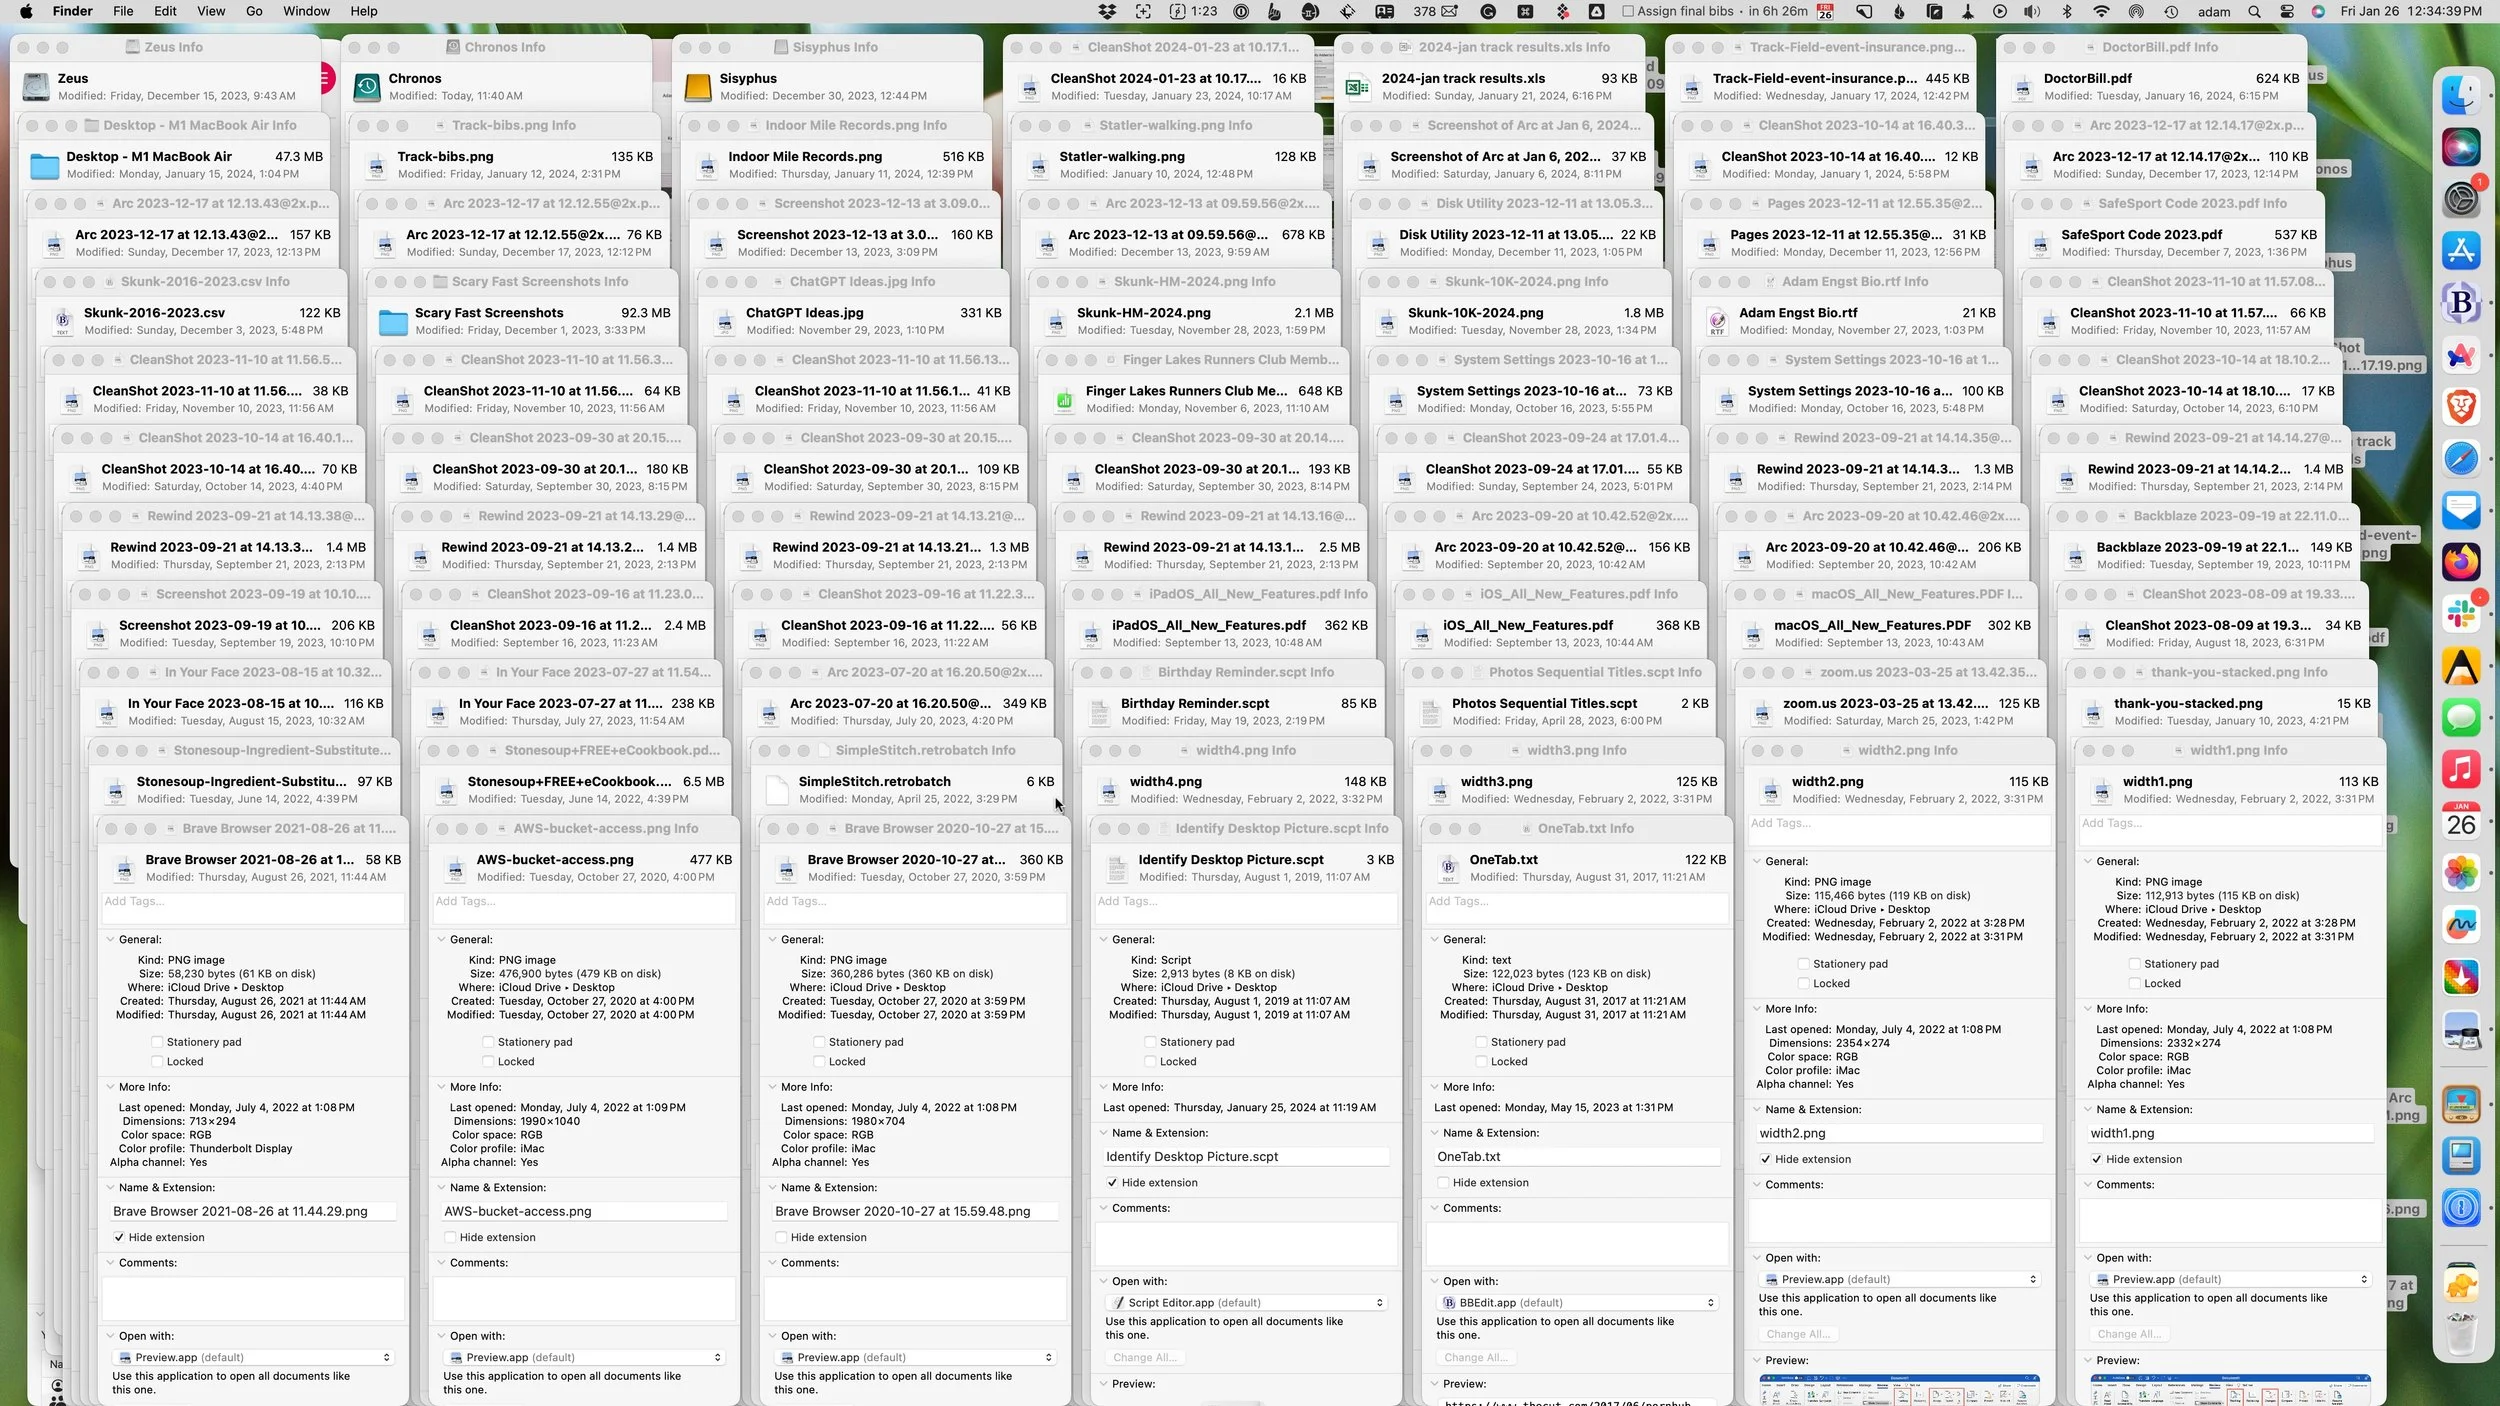Check Locked in the OneTab.txt Info window
This screenshot has height=1406, width=2500.
[1481, 1061]
